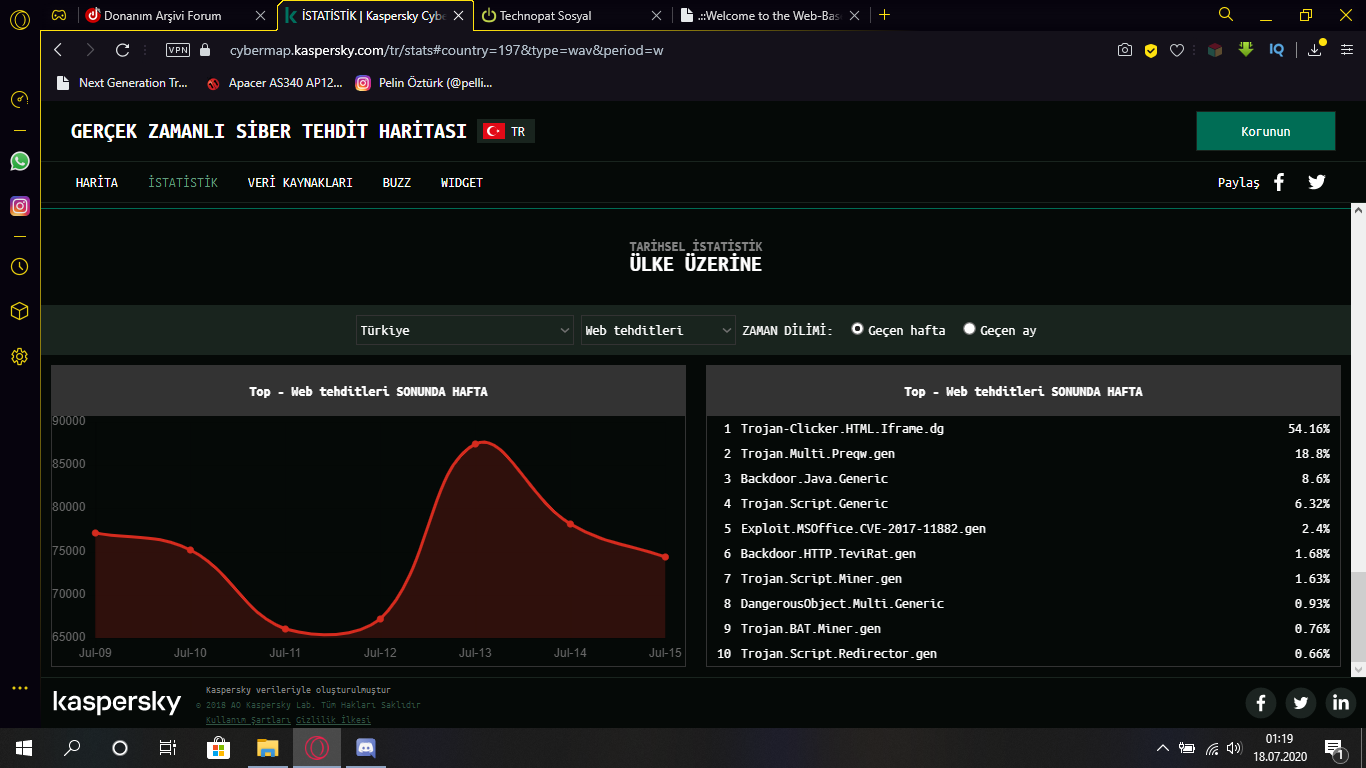The image size is (1366, 768).
Task: Open Easy Setup menu in toolbar
Action: pyautogui.click(x=1345, y=50)
